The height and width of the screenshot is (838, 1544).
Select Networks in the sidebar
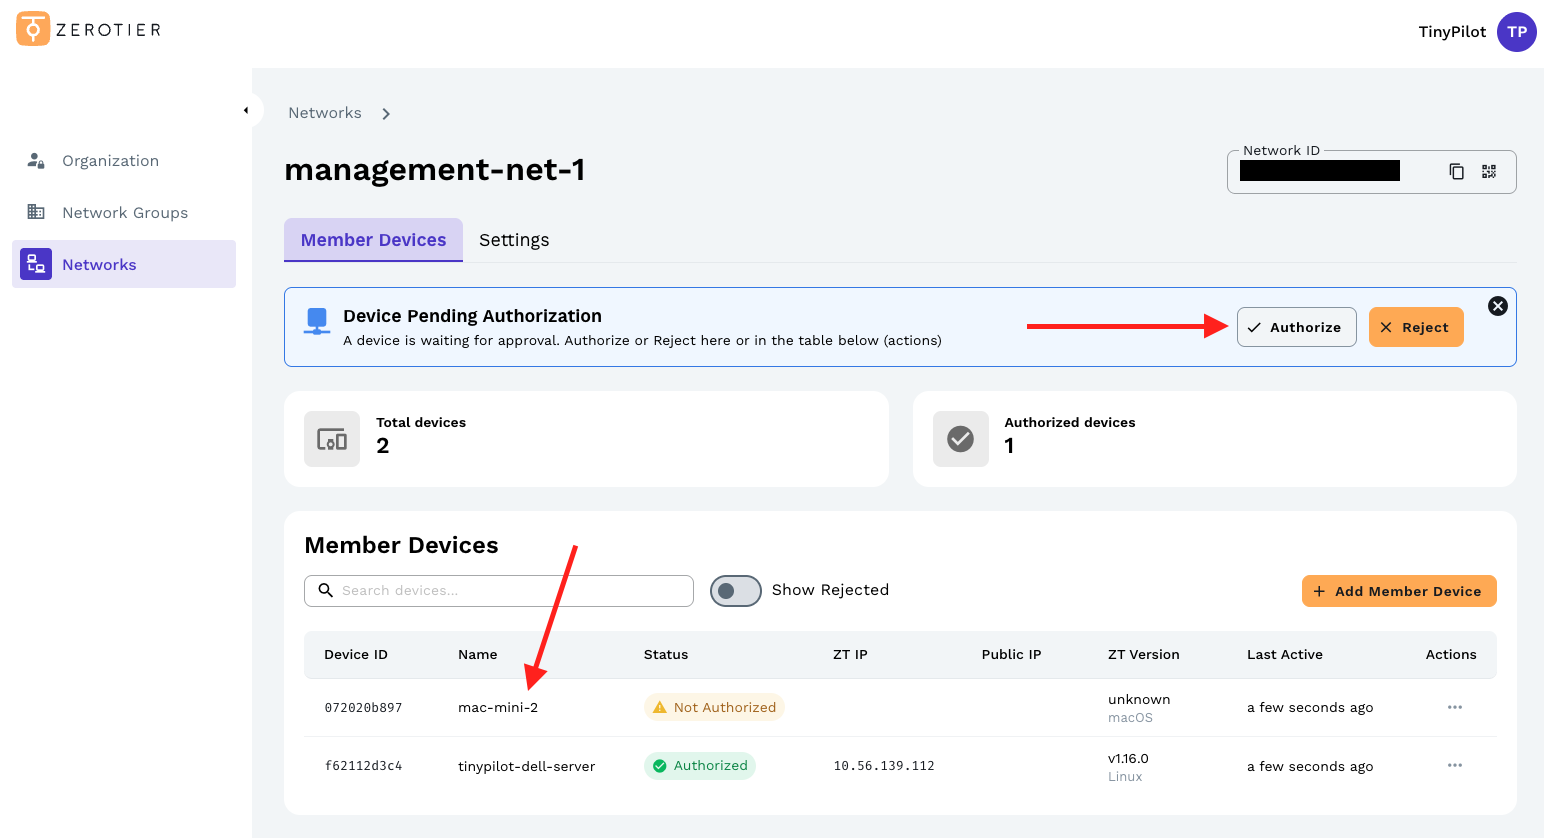click(x=99, y=264)
